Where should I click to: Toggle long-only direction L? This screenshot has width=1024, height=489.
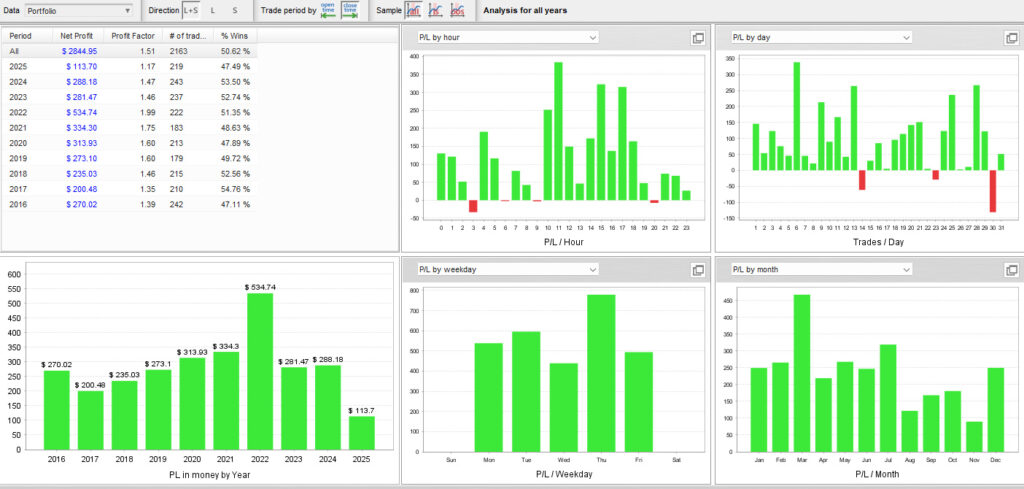[212, 10]
